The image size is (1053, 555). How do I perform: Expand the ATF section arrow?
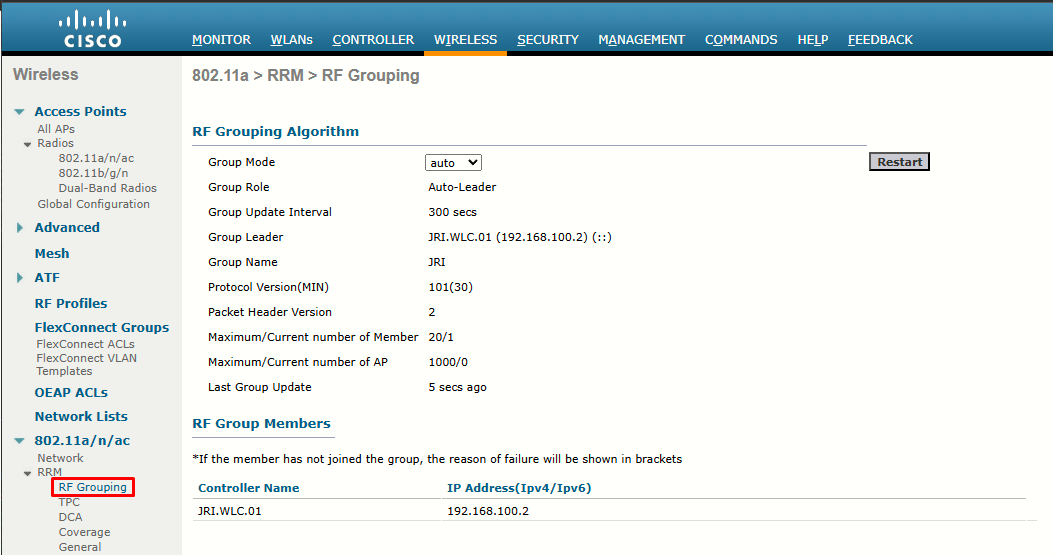pyautogui.click(x=19, y=278)
